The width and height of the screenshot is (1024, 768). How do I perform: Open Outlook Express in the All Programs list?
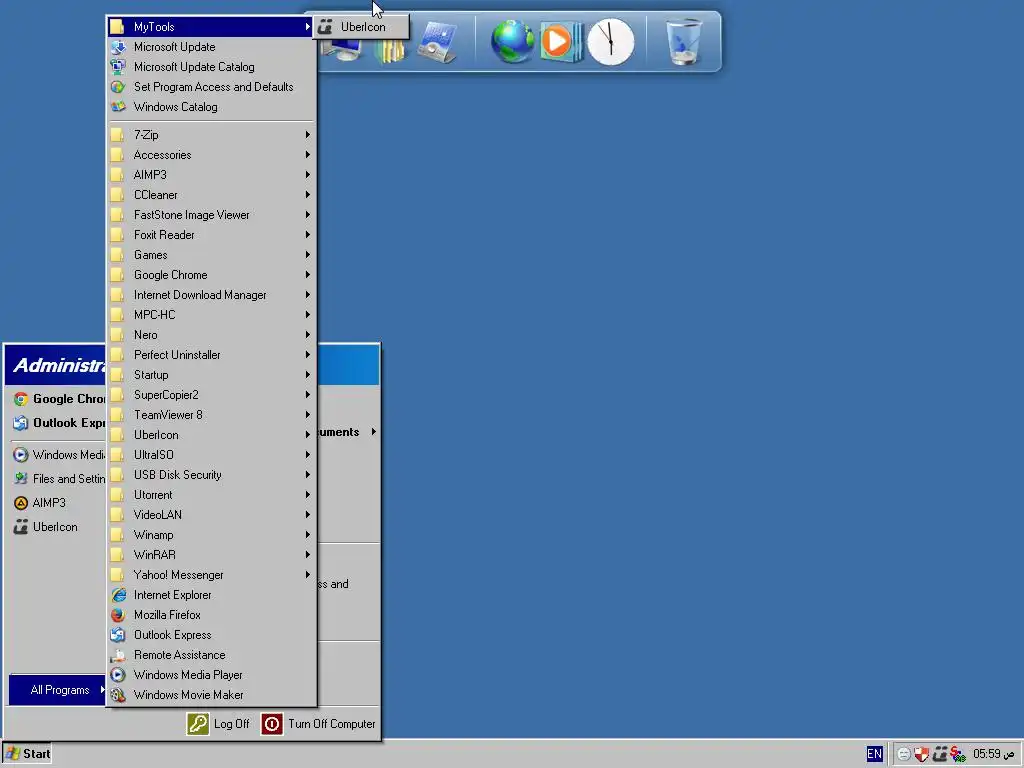(212, 635)
